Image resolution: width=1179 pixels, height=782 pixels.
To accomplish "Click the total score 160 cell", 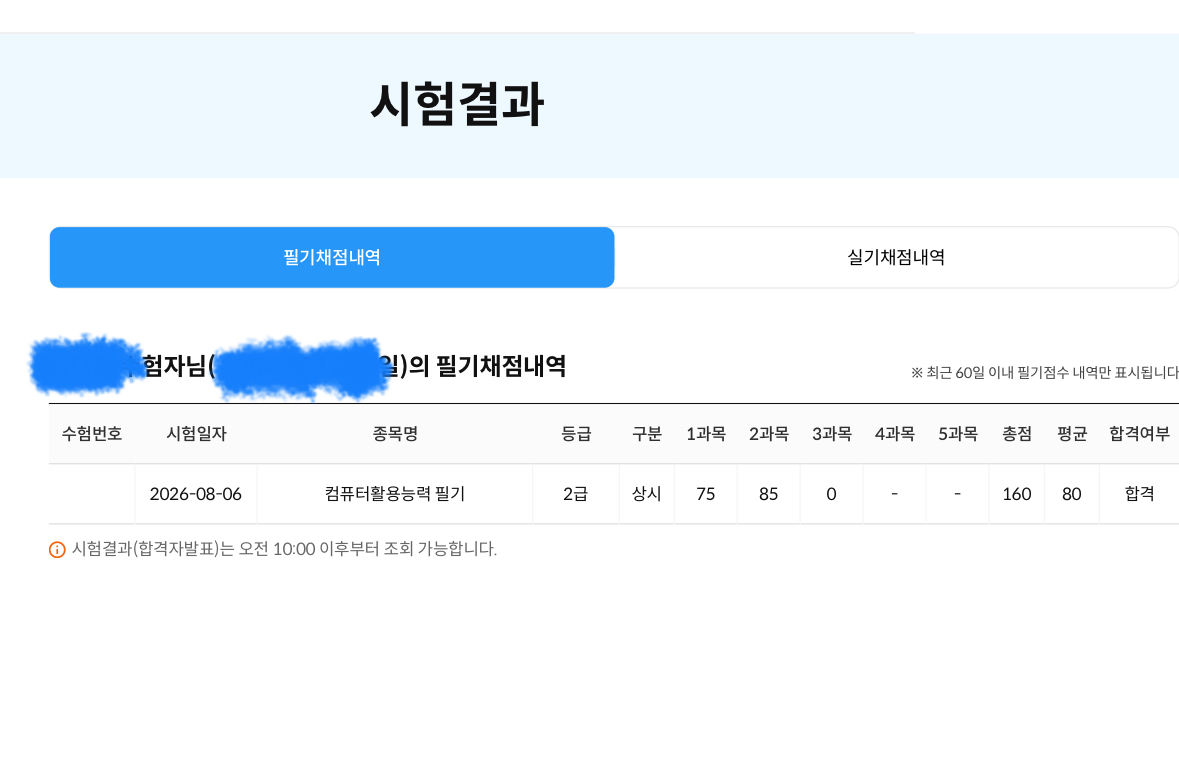I will [x=1017, y=494].
